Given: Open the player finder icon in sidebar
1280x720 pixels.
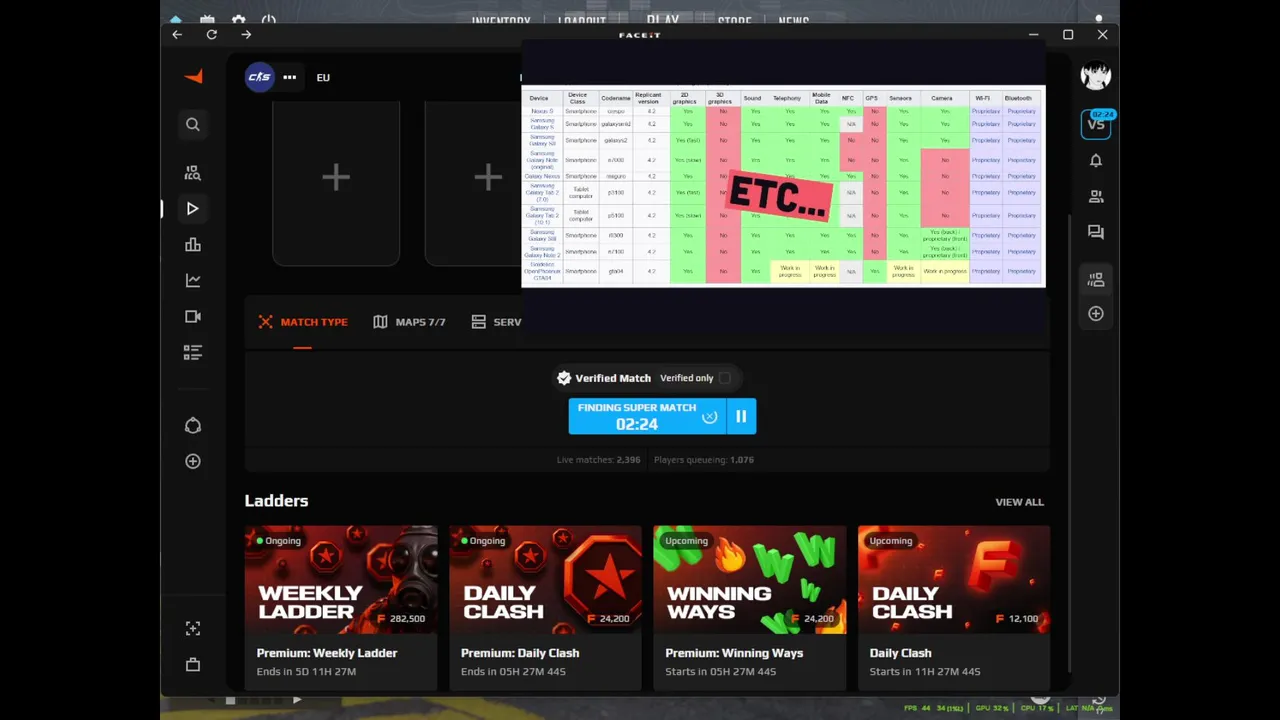Looking at the screenshot, I should pyautogui.click(x=193, y=173).
